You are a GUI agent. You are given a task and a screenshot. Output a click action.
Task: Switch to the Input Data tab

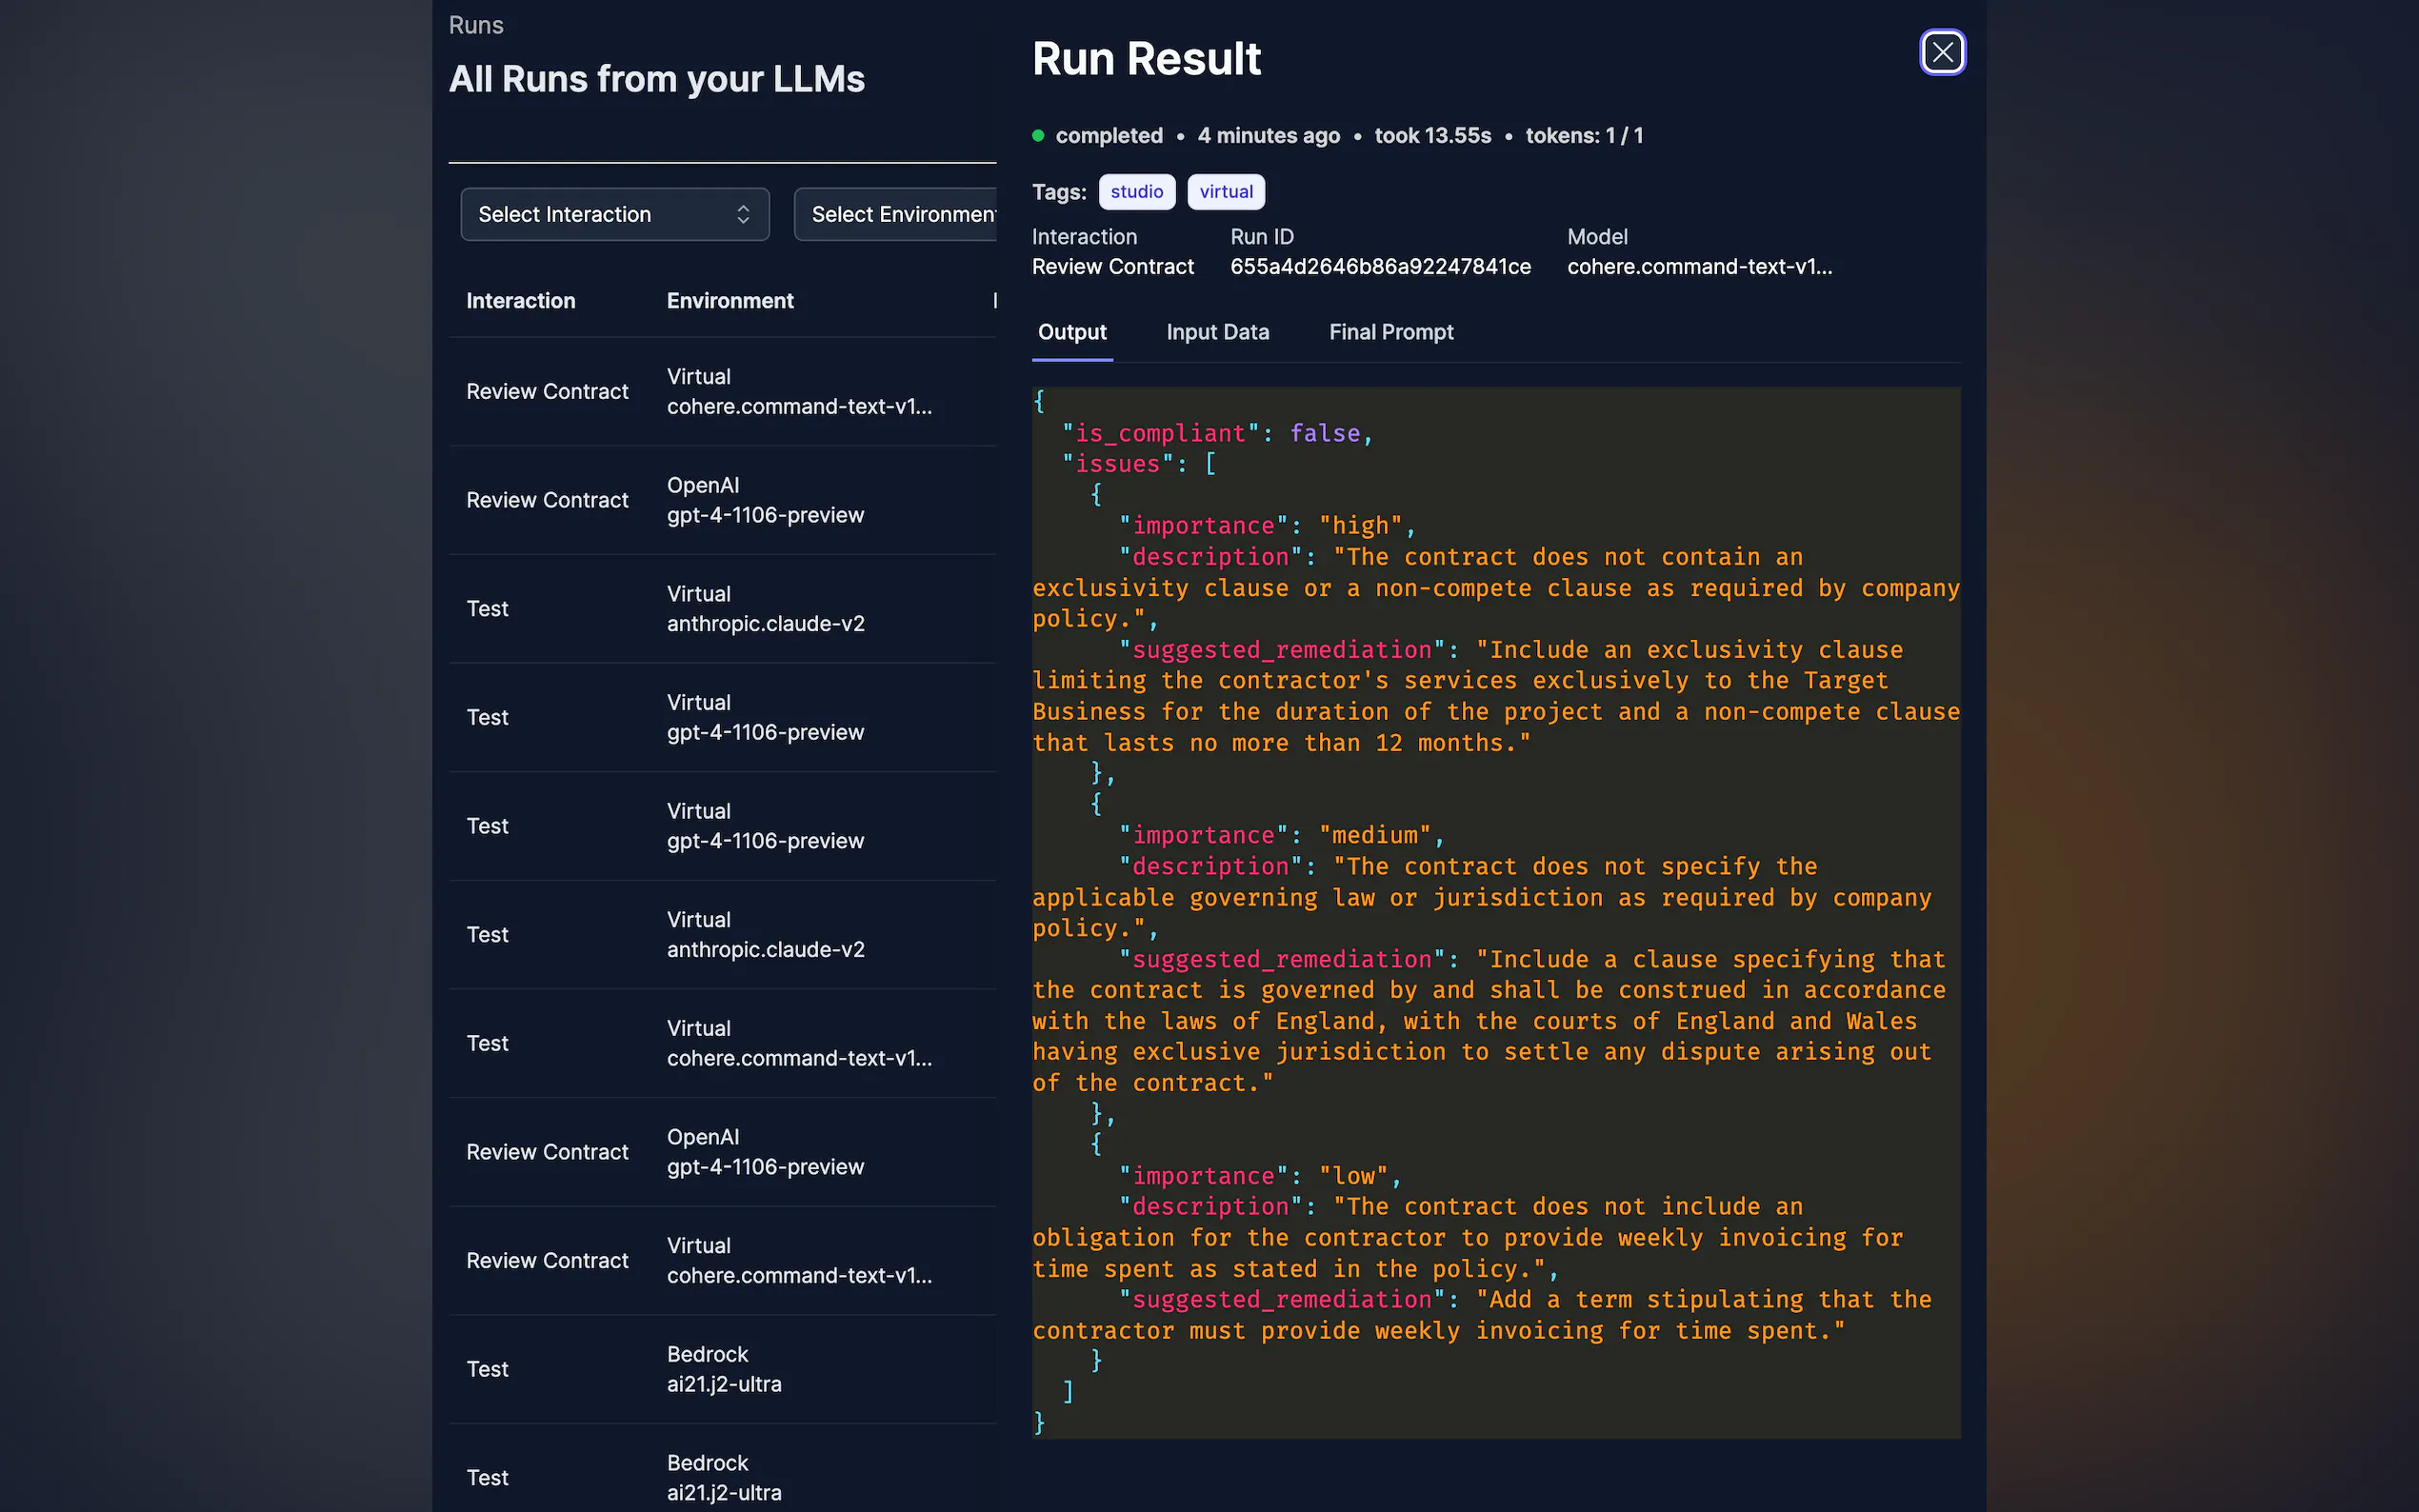pyautogui.click(x=1217, y=332)
